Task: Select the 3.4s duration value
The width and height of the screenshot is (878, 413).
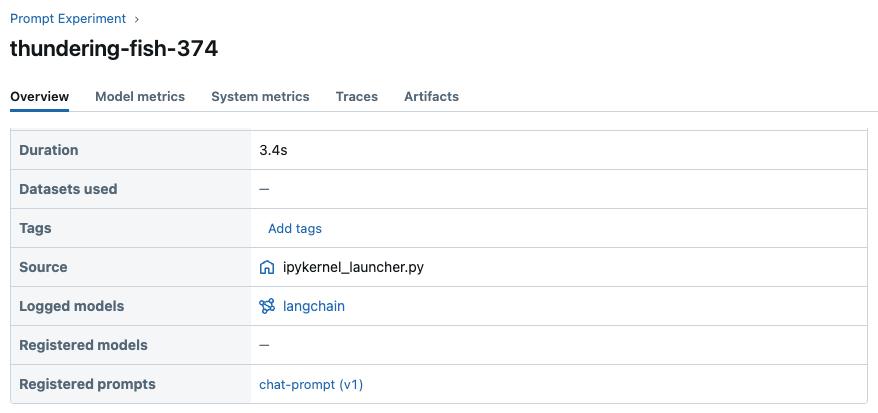Action: [x=274, y=150]
